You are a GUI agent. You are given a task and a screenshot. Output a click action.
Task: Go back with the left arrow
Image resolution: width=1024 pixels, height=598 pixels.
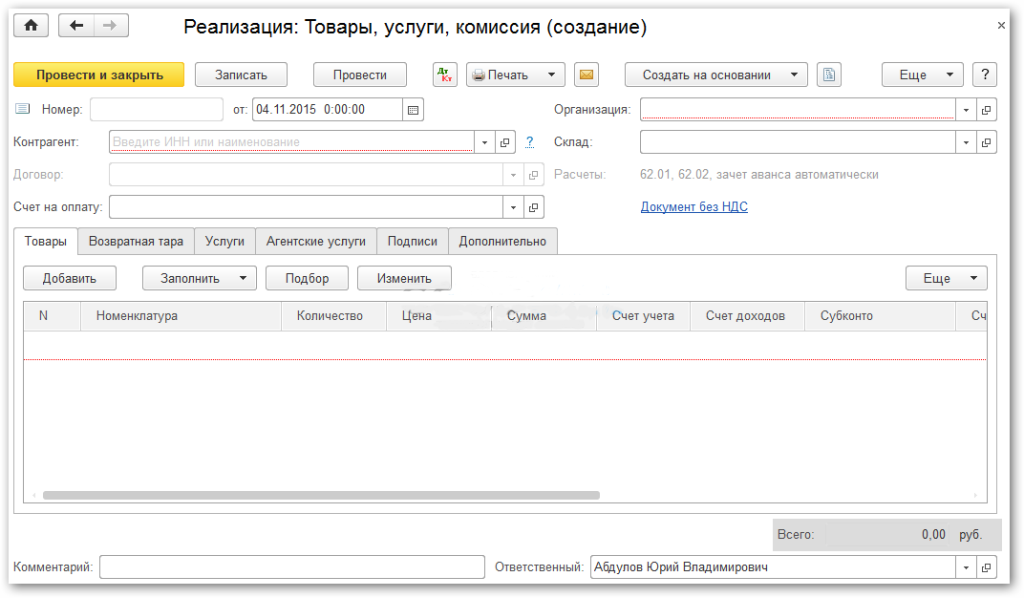pos(77,26)
